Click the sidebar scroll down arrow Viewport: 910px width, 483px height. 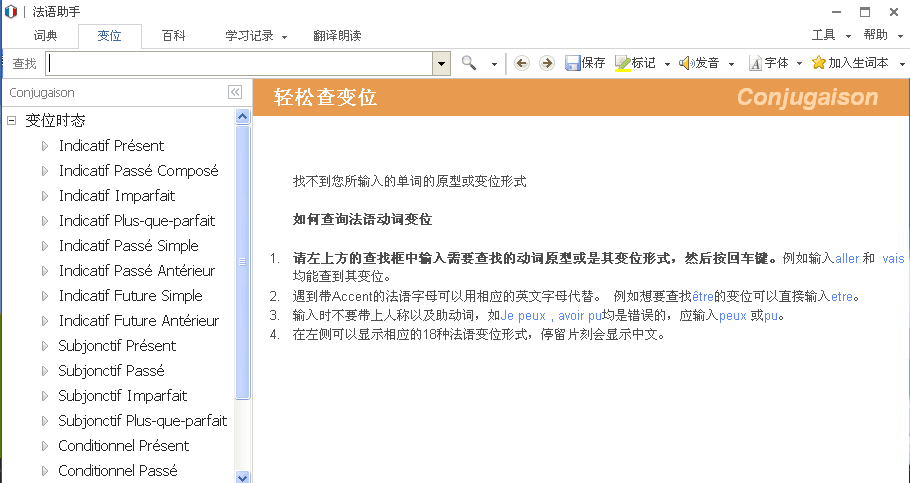point(242,476)
